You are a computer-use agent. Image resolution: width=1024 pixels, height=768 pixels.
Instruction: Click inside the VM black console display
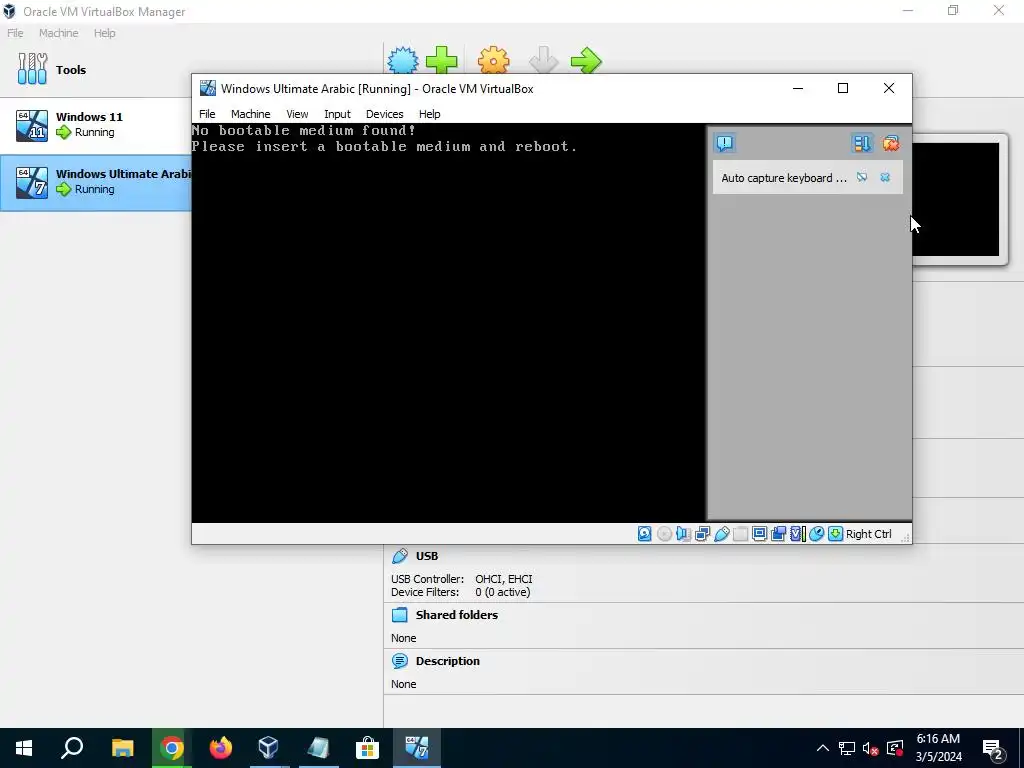click(448, 323)
